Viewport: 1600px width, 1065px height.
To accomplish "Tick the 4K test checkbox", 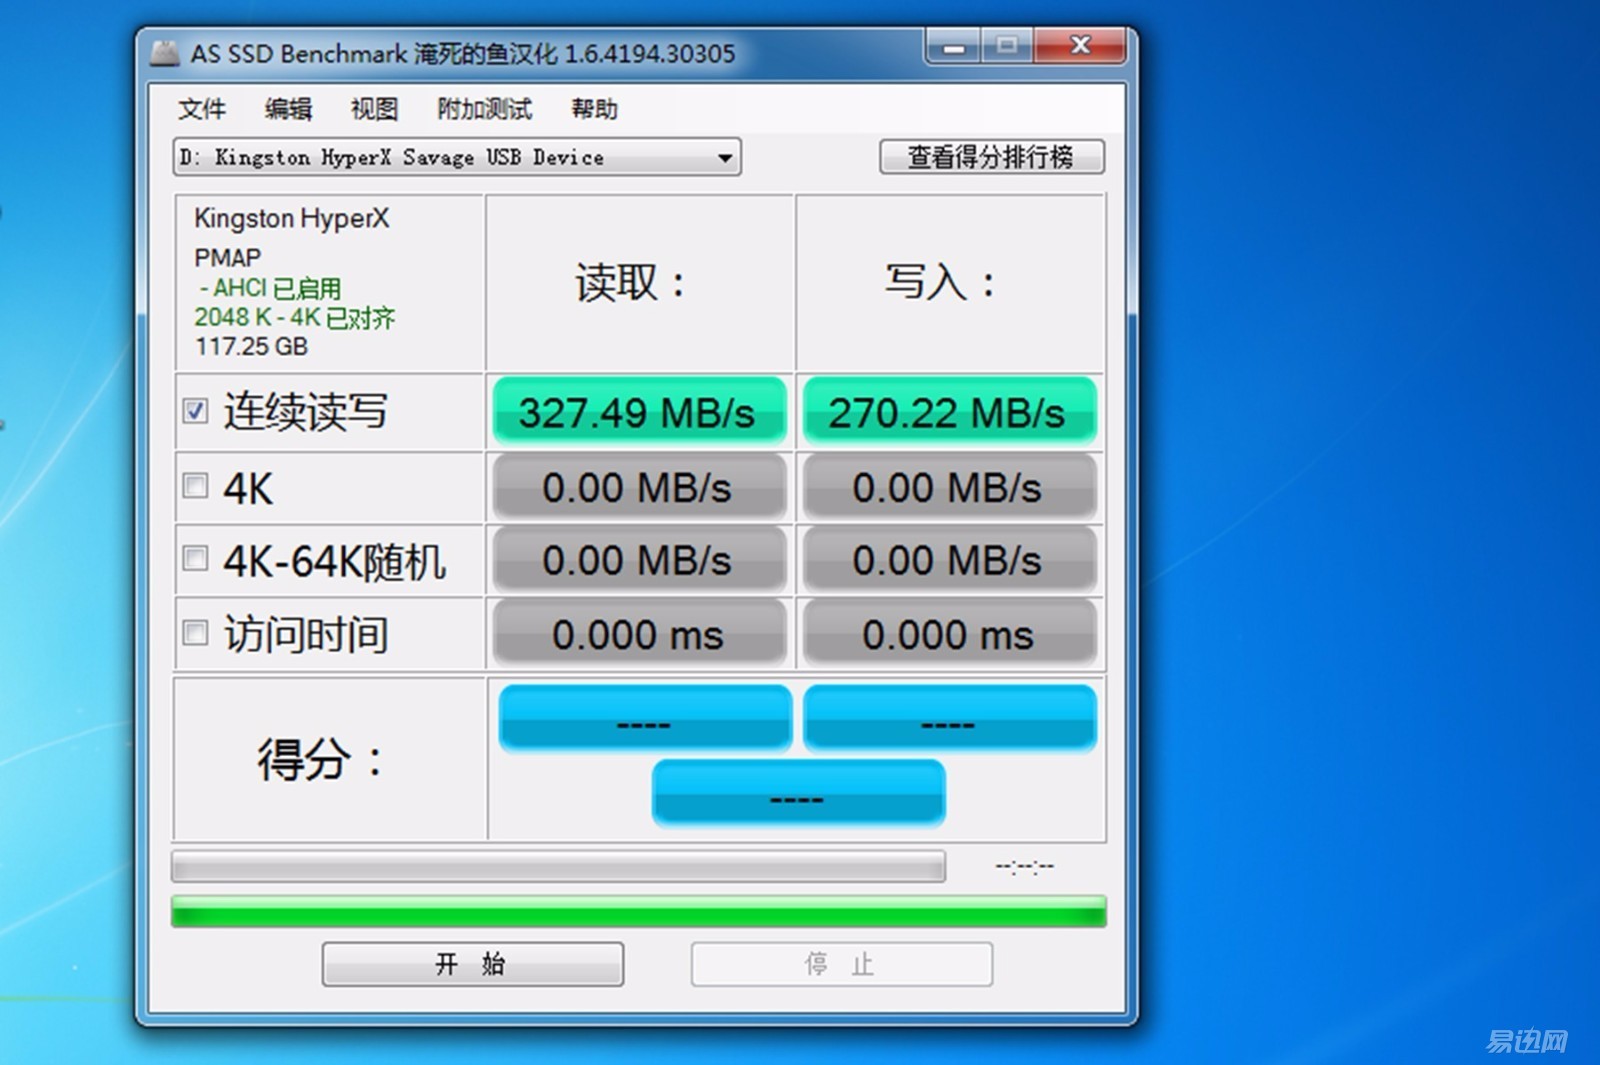I will click(x=195, y=486).
